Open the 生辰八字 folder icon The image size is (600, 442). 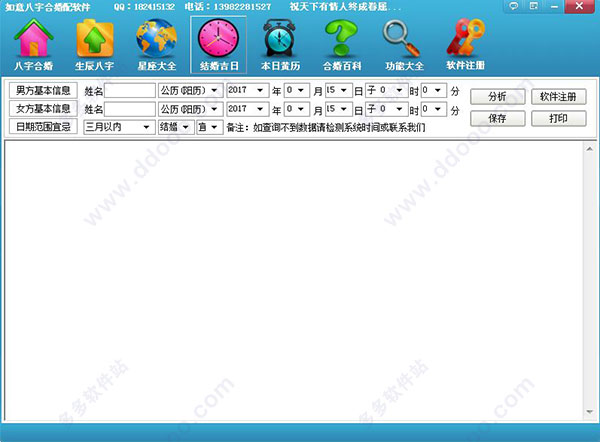coord(95,45)
